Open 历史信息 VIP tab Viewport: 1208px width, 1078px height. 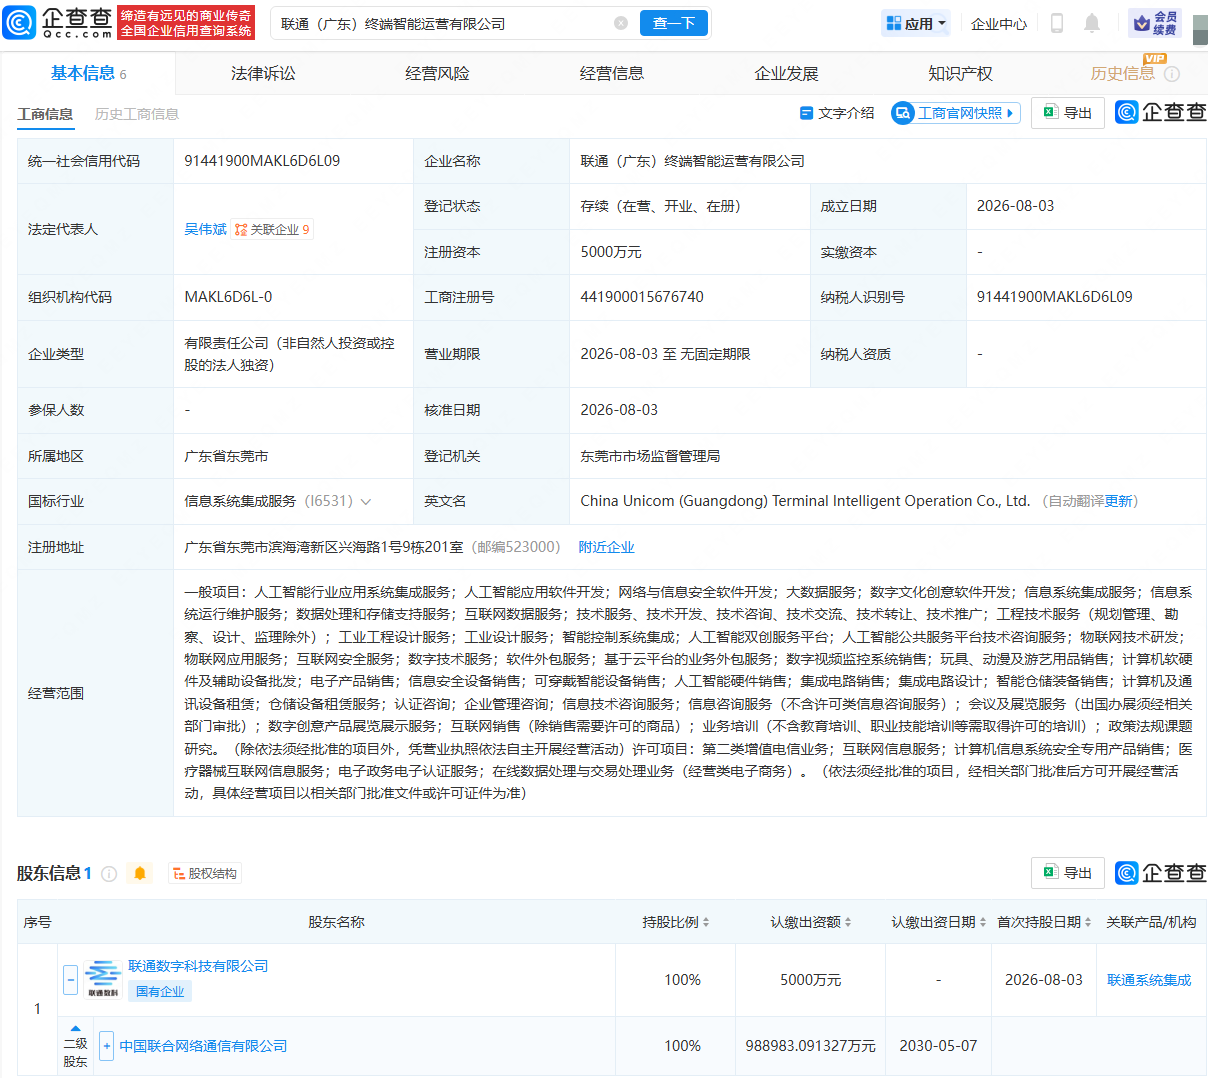[x=1122, y=74]
